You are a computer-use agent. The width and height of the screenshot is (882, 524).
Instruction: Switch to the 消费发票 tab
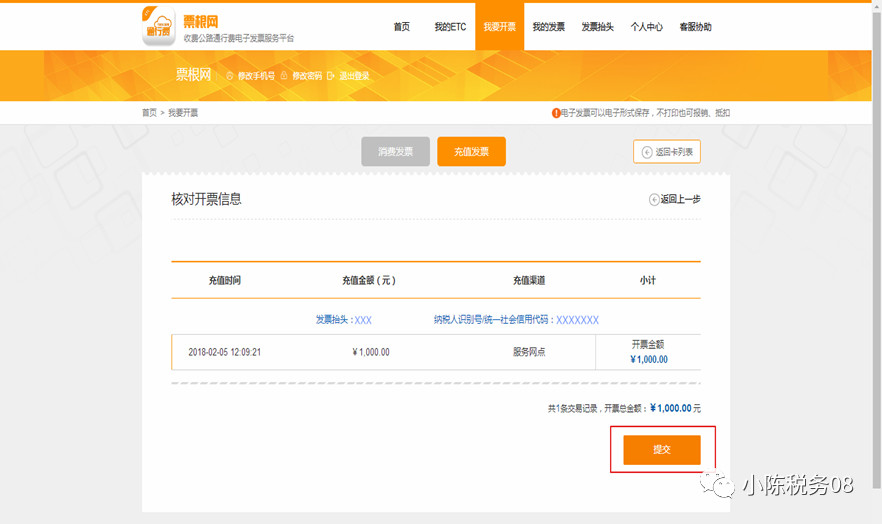point(395,152)
